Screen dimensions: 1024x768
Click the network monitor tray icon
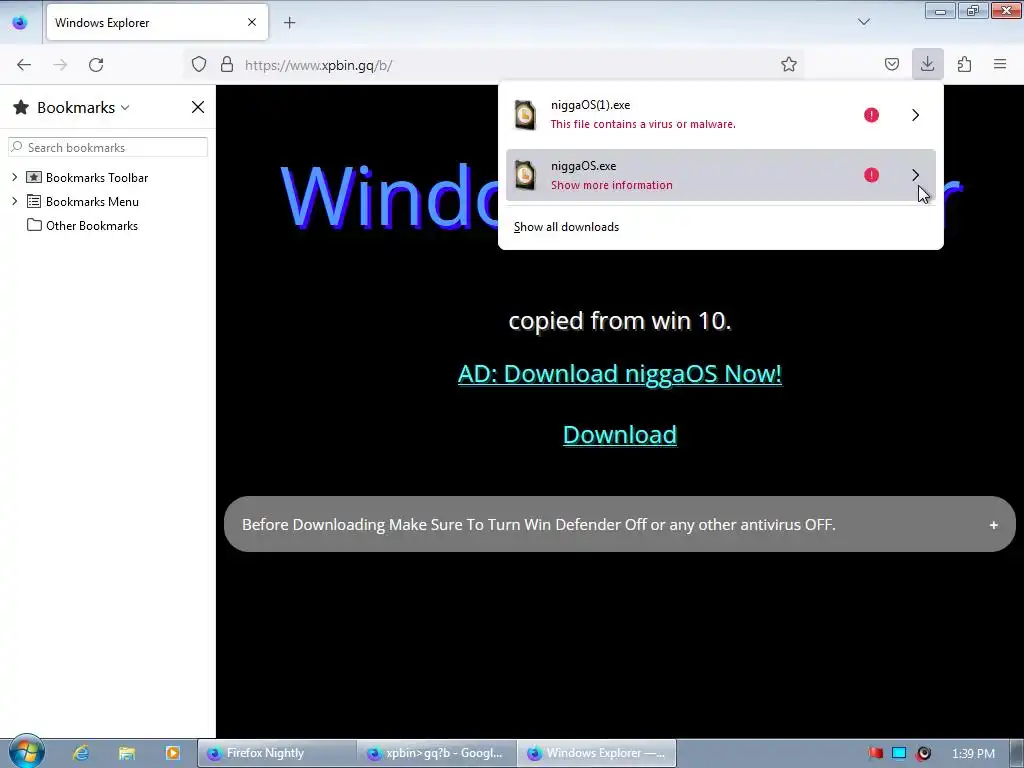(899, 753)
